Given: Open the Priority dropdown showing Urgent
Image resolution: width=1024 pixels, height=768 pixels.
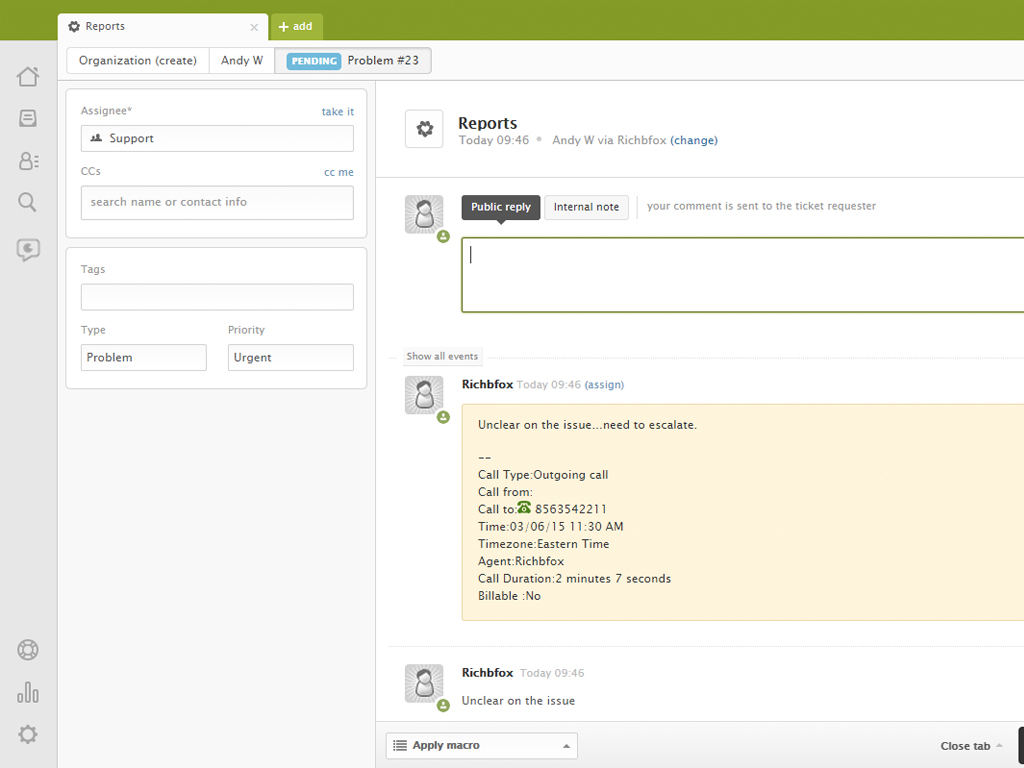Looking at the screenshot, I should click(290, 358).
